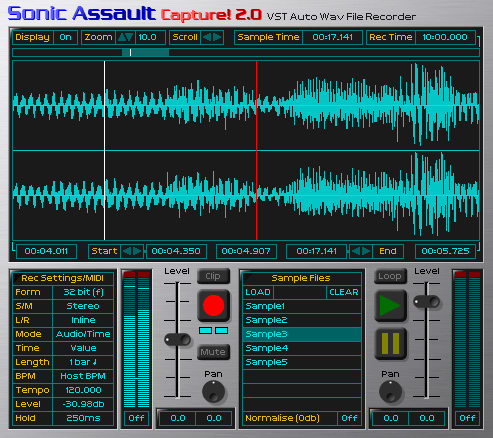This screenshot has height=438, width=493.
Task: Click the upper left channel waveform
Action: [x=246, y=105]
